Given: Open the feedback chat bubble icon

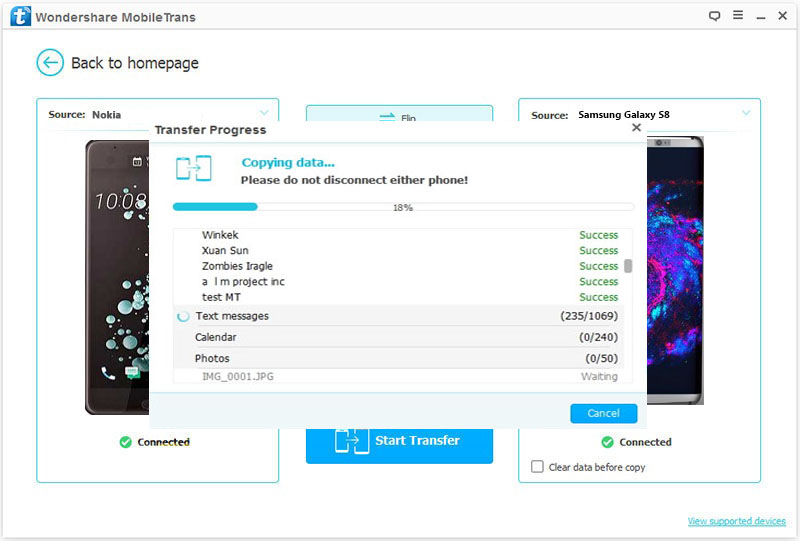Looking at the screenshot, I should tap(714, 16).
